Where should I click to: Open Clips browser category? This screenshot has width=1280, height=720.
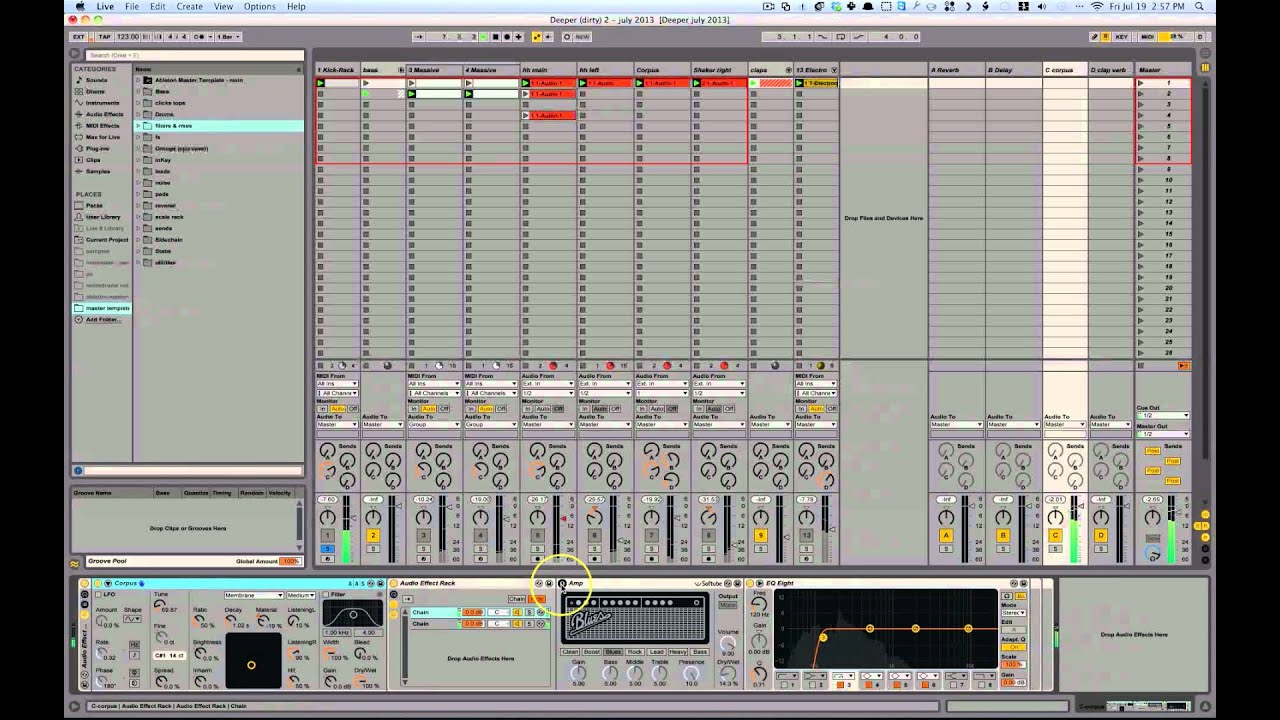click(93, 160)
